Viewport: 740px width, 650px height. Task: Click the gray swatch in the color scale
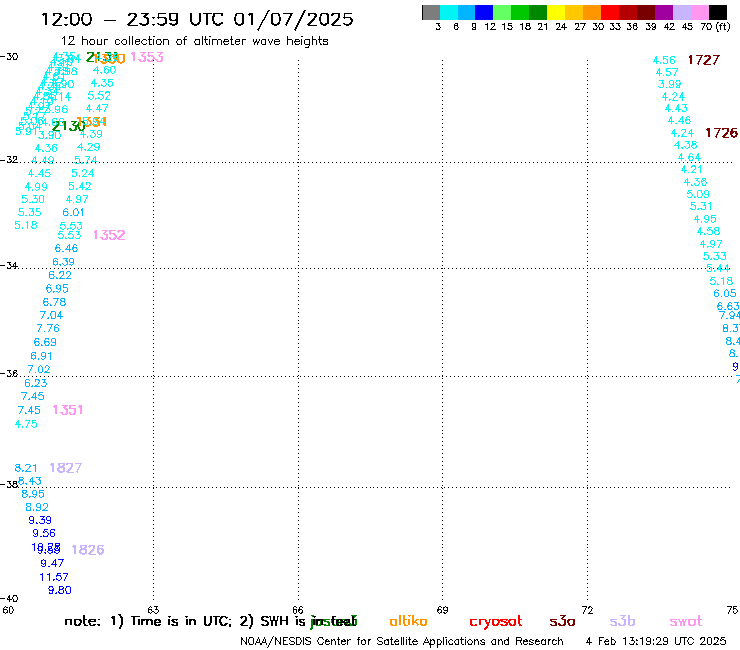coord(431,12)
